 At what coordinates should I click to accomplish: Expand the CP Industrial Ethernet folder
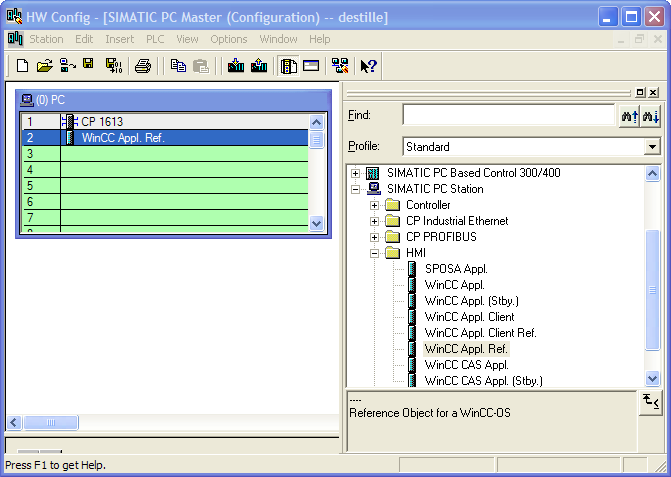click(x=374, y=221)
